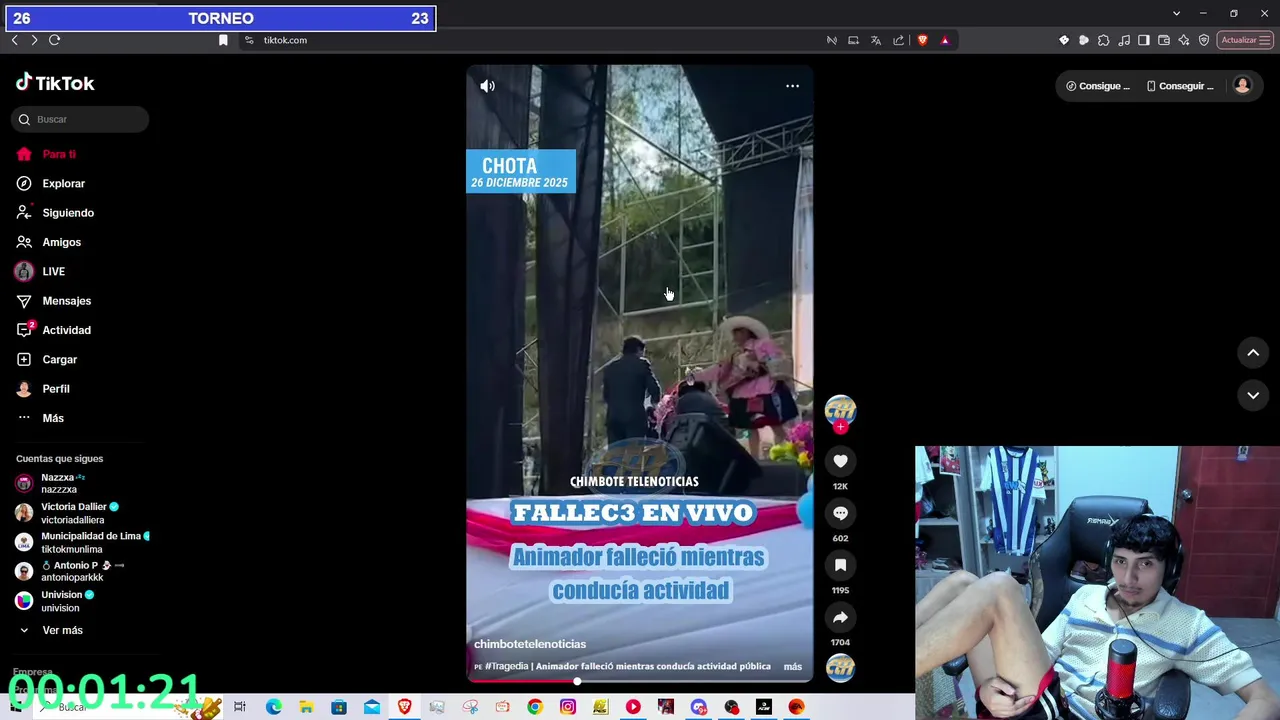Open the media control music note icon
Screen dimensions: 1280x720
[x=1124, y=40]
